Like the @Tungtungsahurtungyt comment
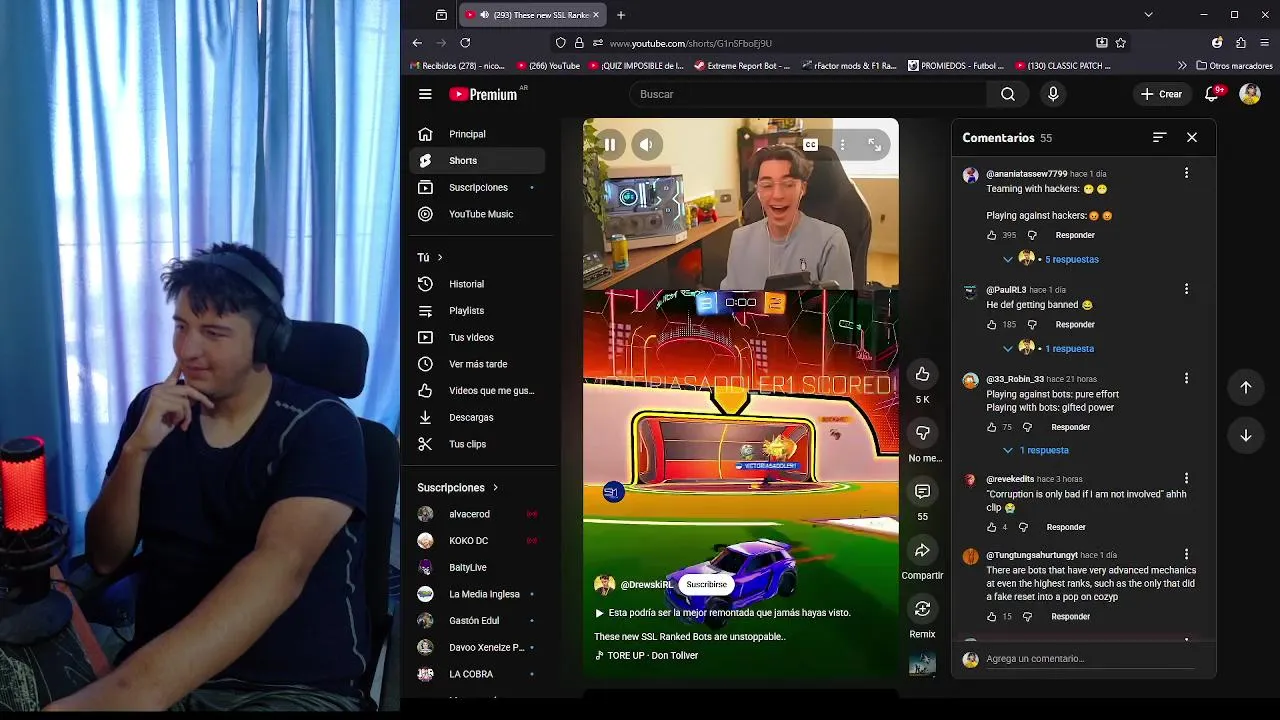The image size is (1280, 720). [992, 616]
